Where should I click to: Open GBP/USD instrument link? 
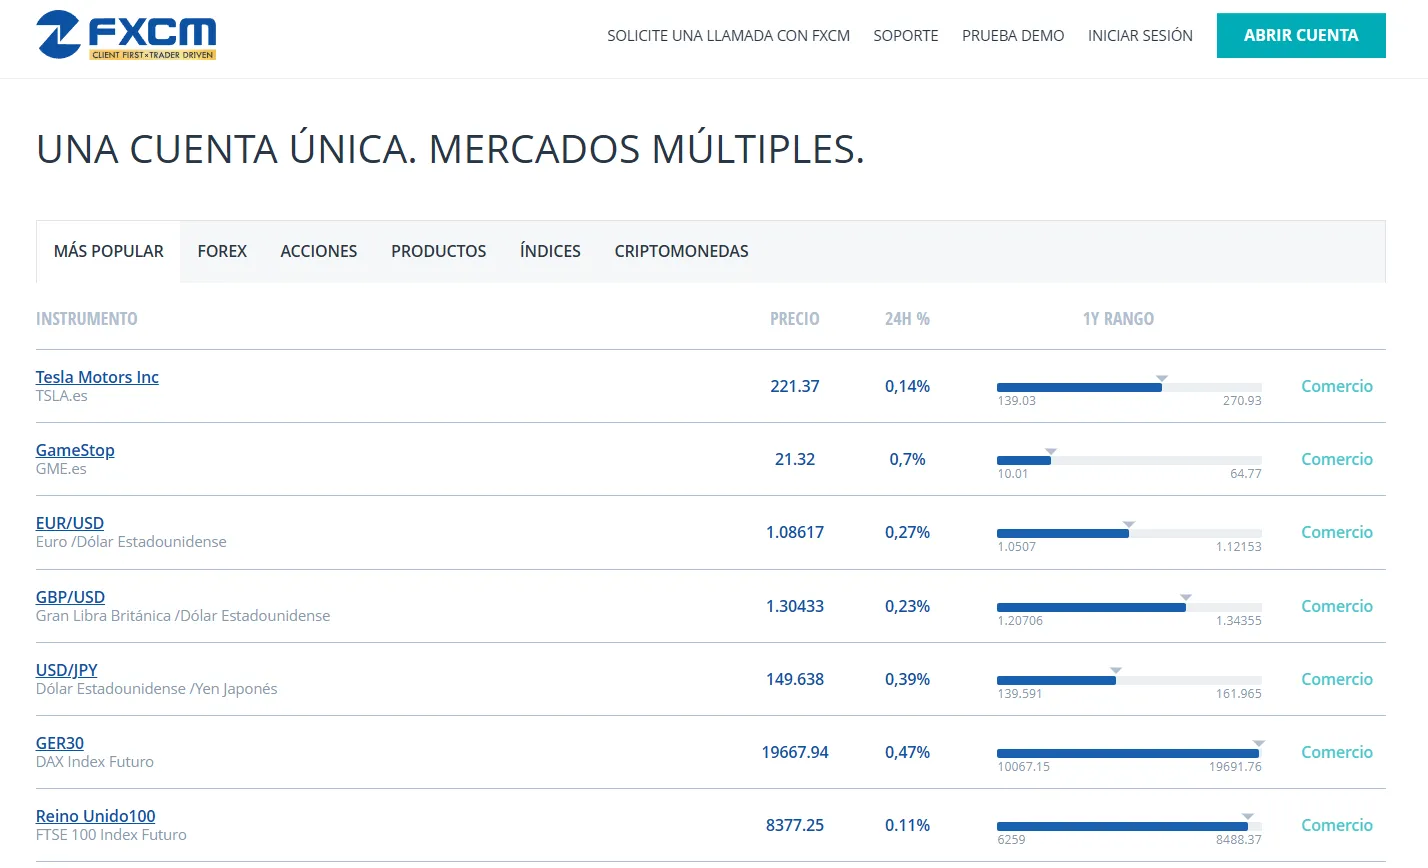point(70,597)
